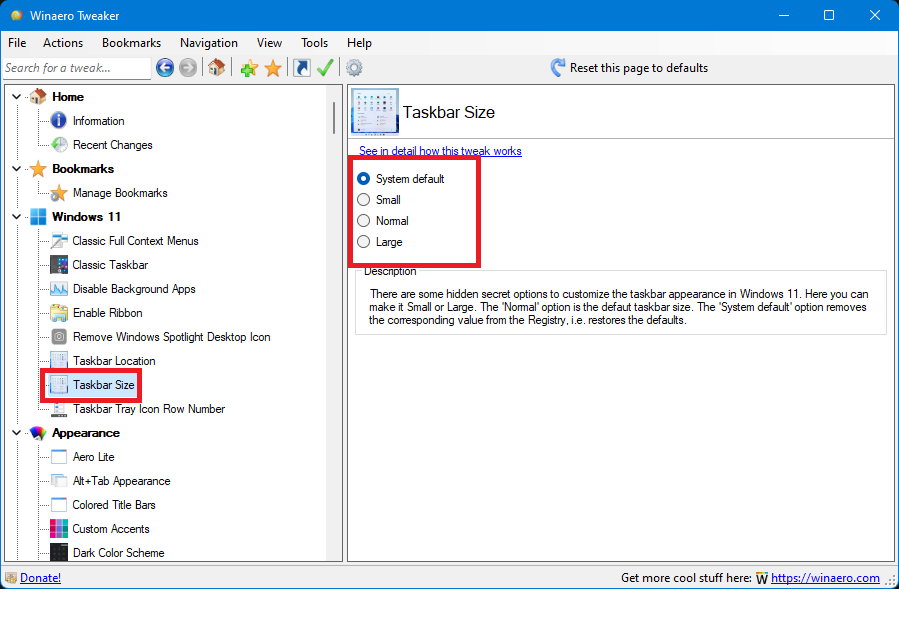Viewport: 899px width, 623px height.
Task: Collapse the Bookmarks tree section
Action: click(17, 169)
